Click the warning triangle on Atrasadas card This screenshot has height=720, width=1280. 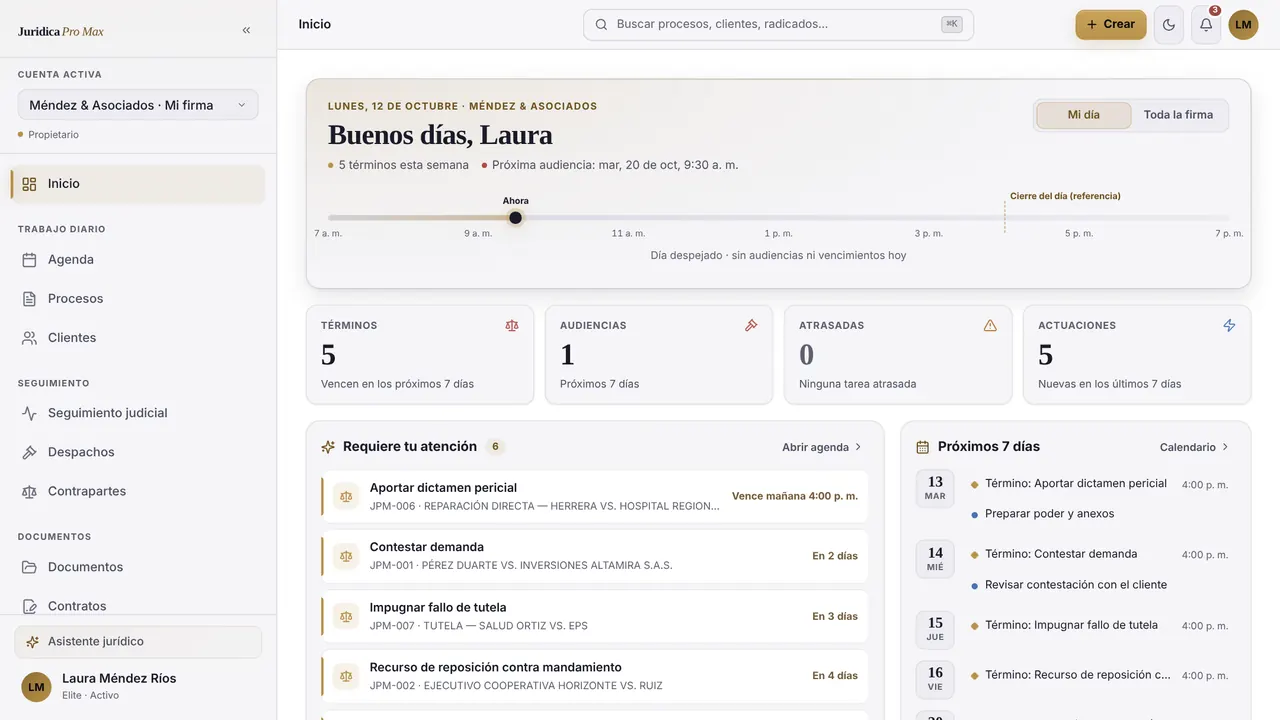(990, 325)
